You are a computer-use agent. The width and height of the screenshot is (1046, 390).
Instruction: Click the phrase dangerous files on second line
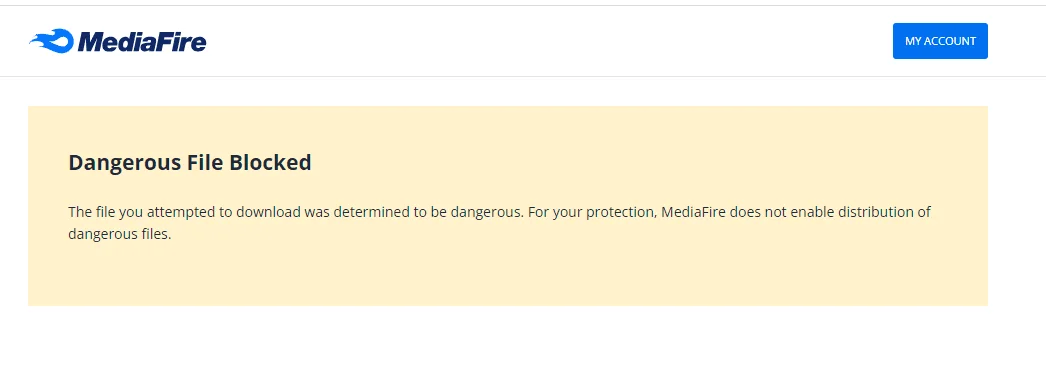pos(119,235)
